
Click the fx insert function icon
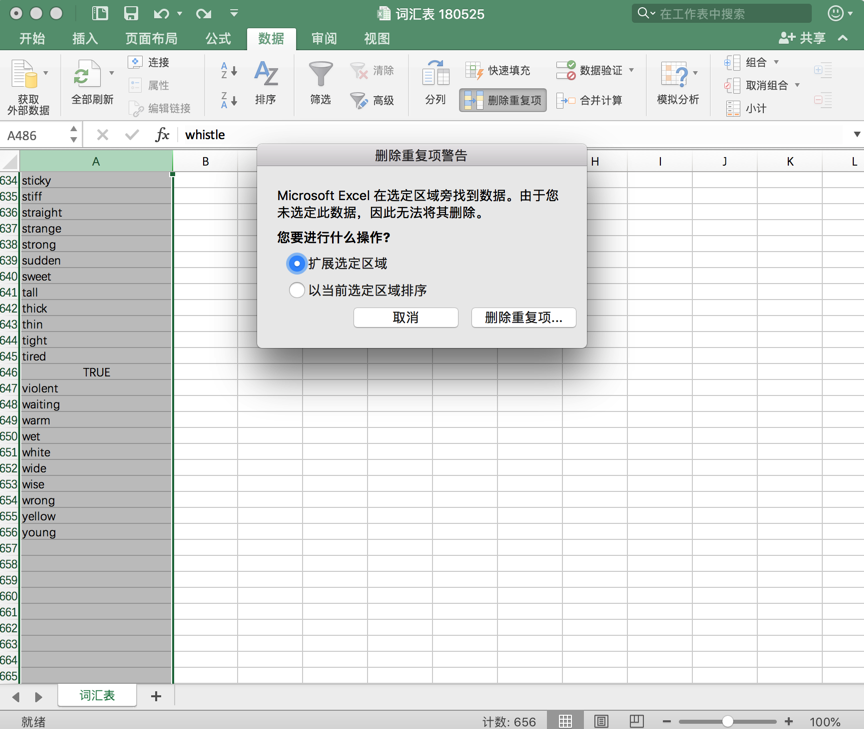pos(162,135)
